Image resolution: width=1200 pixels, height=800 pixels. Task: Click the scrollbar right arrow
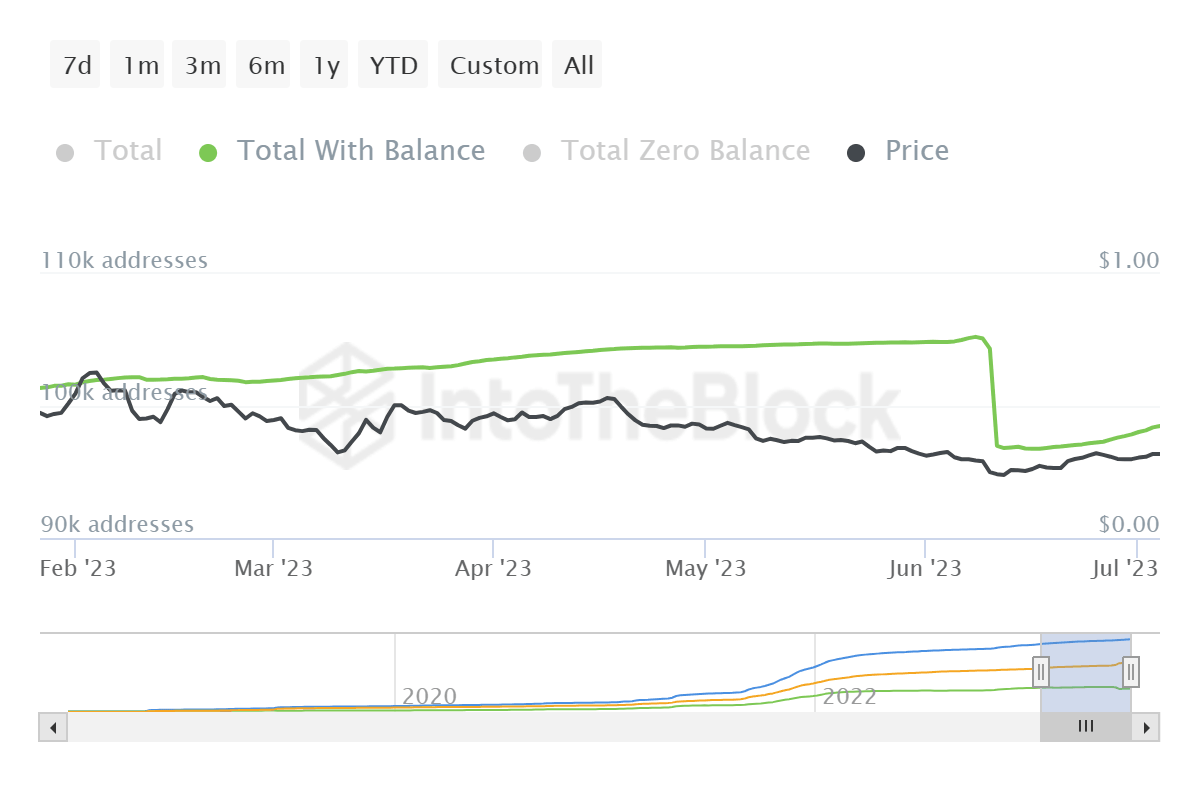coord(1147,727)
